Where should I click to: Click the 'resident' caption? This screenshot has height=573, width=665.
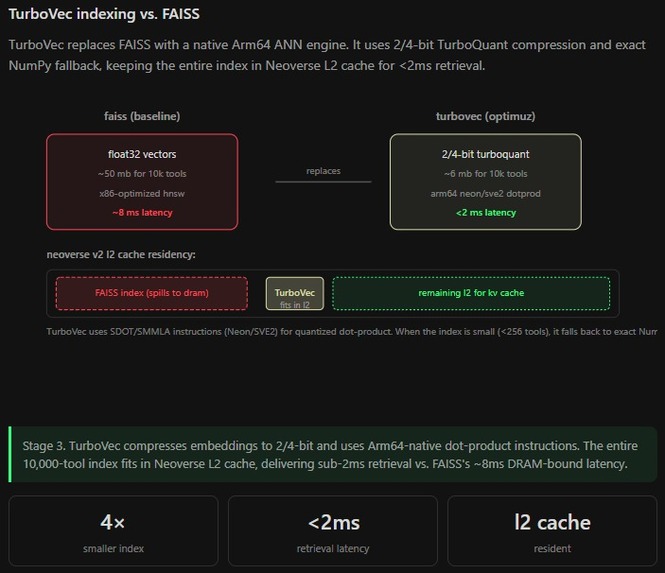tap(552, 548)
